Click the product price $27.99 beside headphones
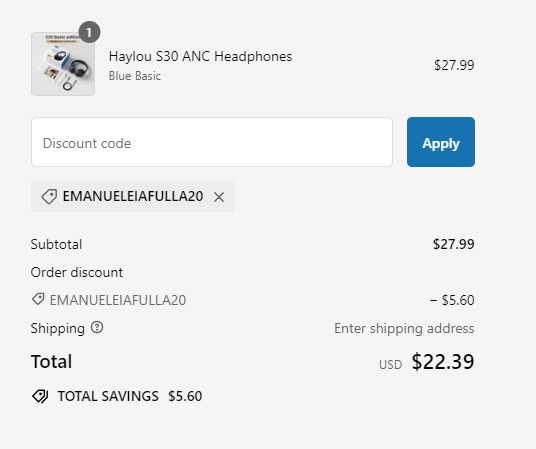 click(x=454, y=65)
